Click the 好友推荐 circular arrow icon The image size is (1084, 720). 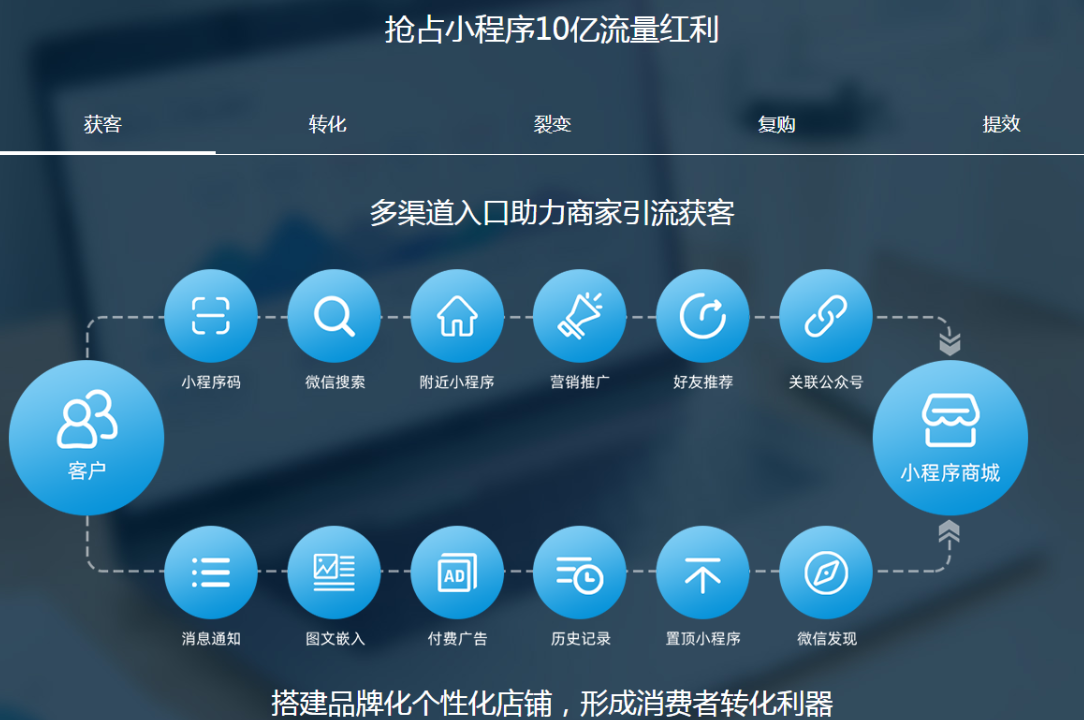point(703,316)
